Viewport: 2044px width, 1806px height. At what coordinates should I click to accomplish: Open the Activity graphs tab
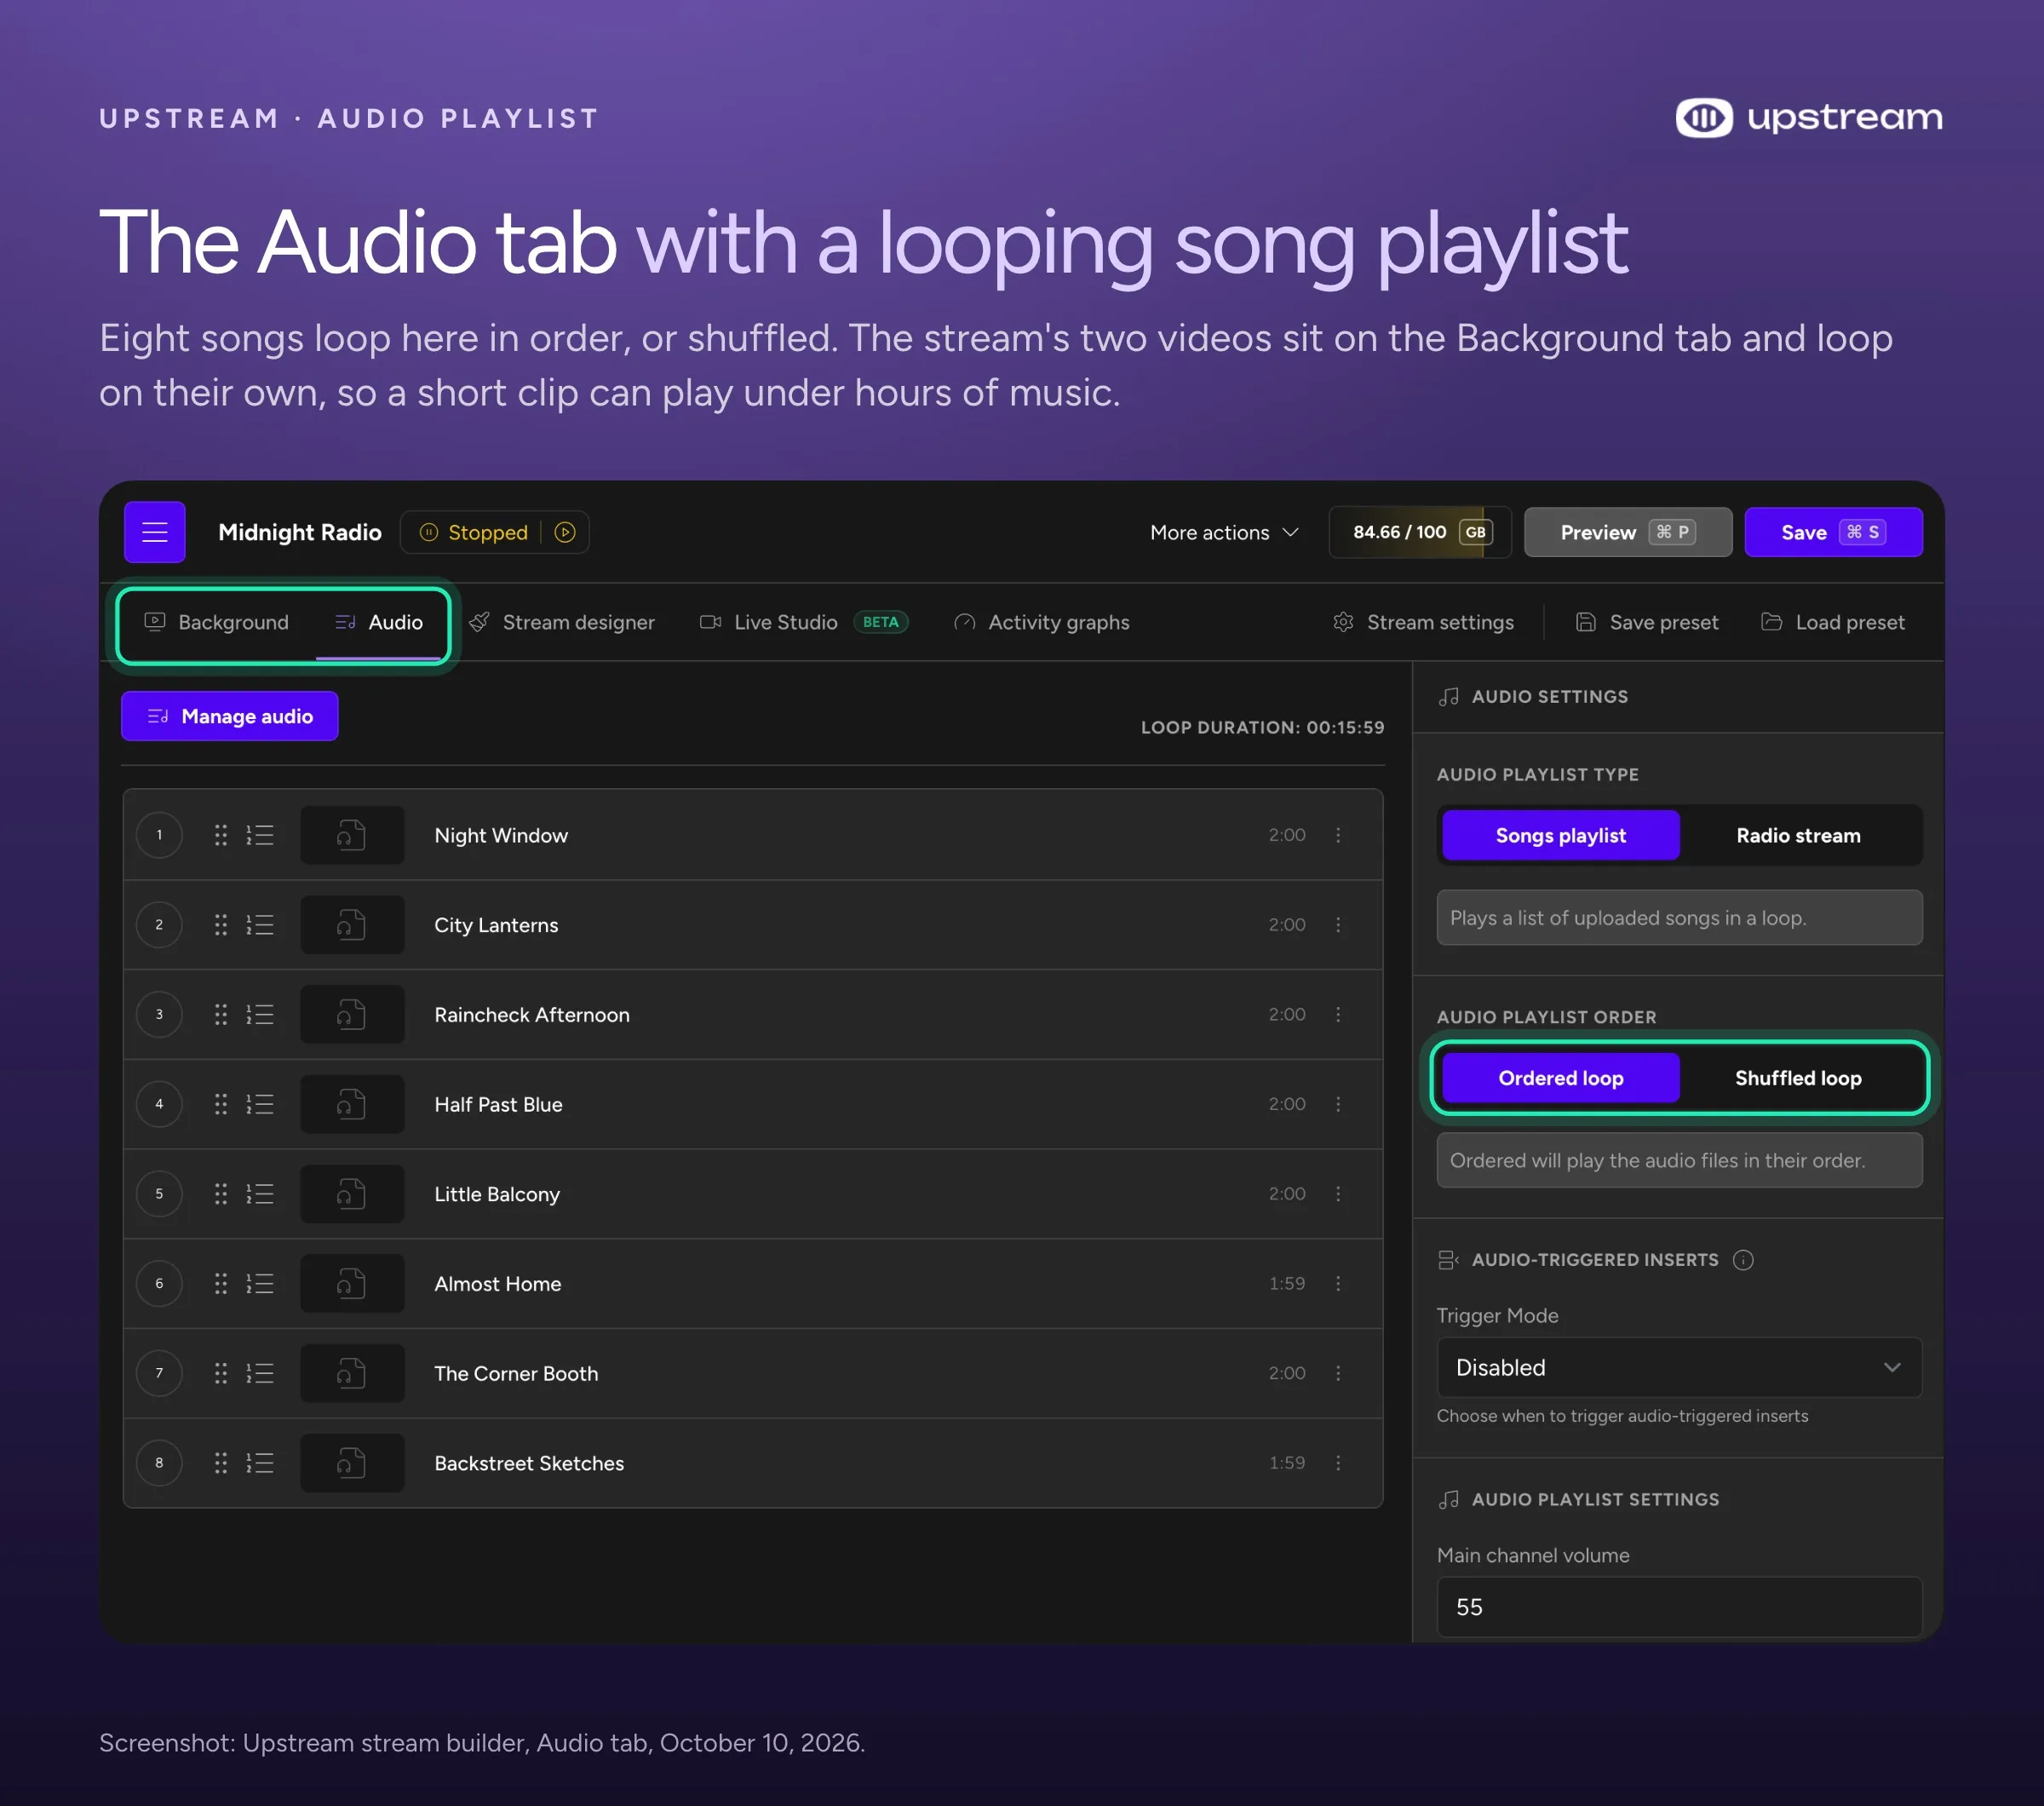coord(1041,622)
